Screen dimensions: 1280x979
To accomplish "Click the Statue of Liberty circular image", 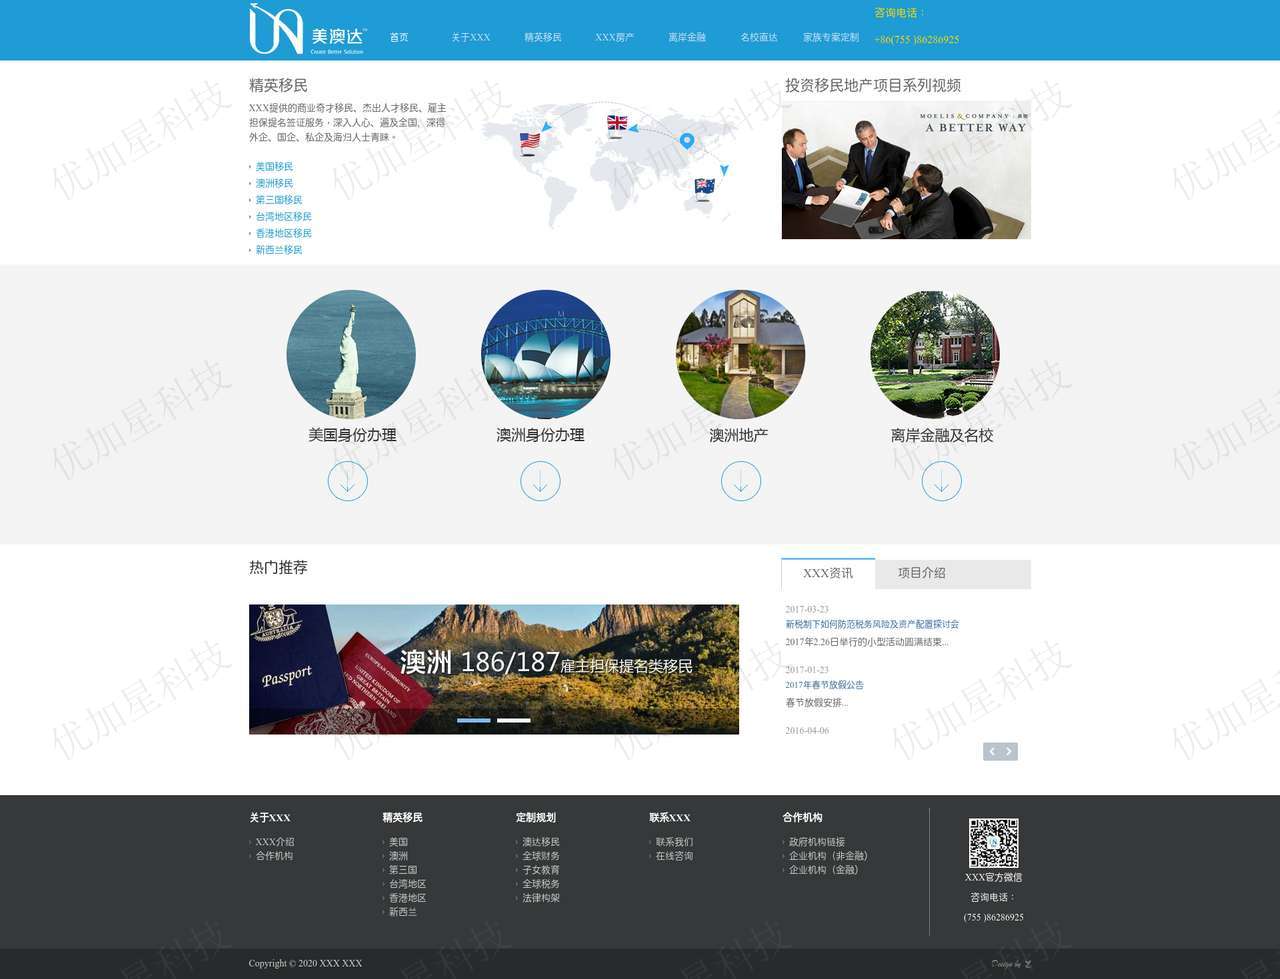I will (351, 354).
